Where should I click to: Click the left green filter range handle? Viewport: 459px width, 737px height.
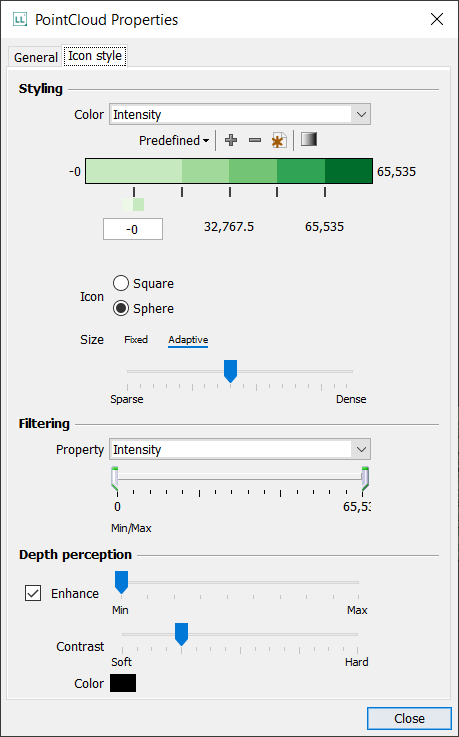point(115,478)
